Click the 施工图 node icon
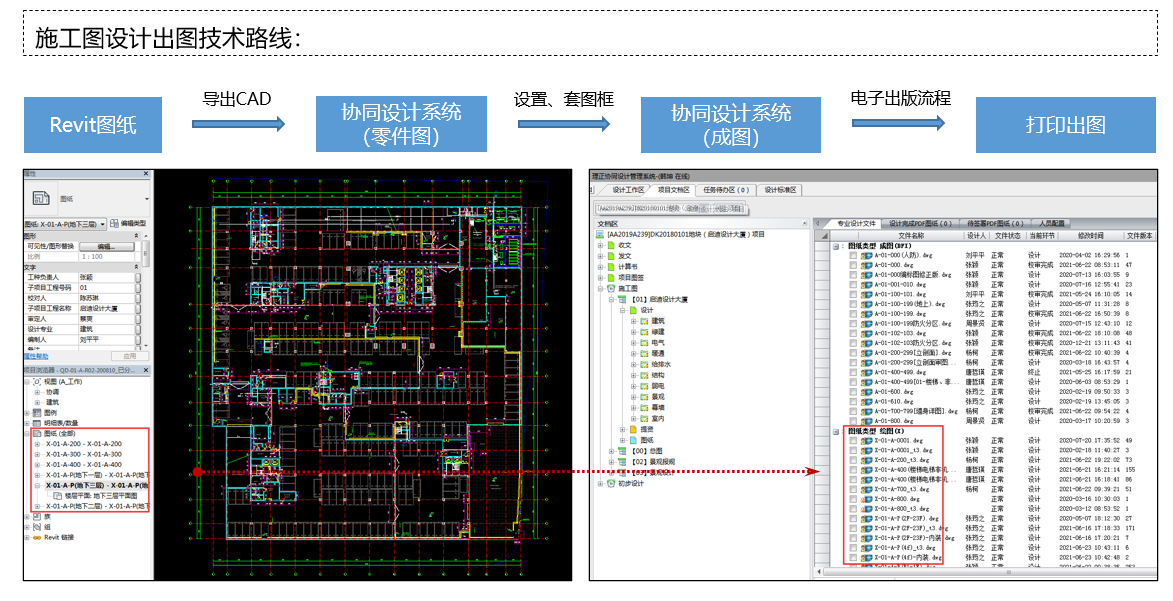 (610, 288)
